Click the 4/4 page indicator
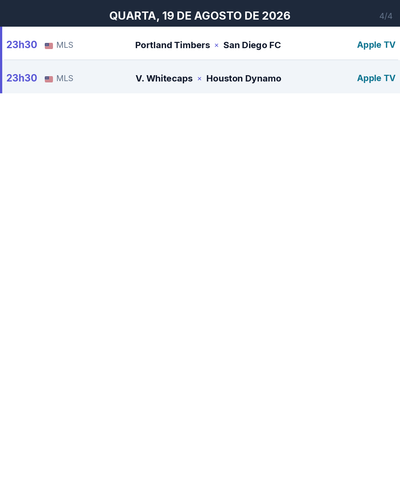Image resolution: width=400 pixels, height=500 pixels. coord(386,16)
